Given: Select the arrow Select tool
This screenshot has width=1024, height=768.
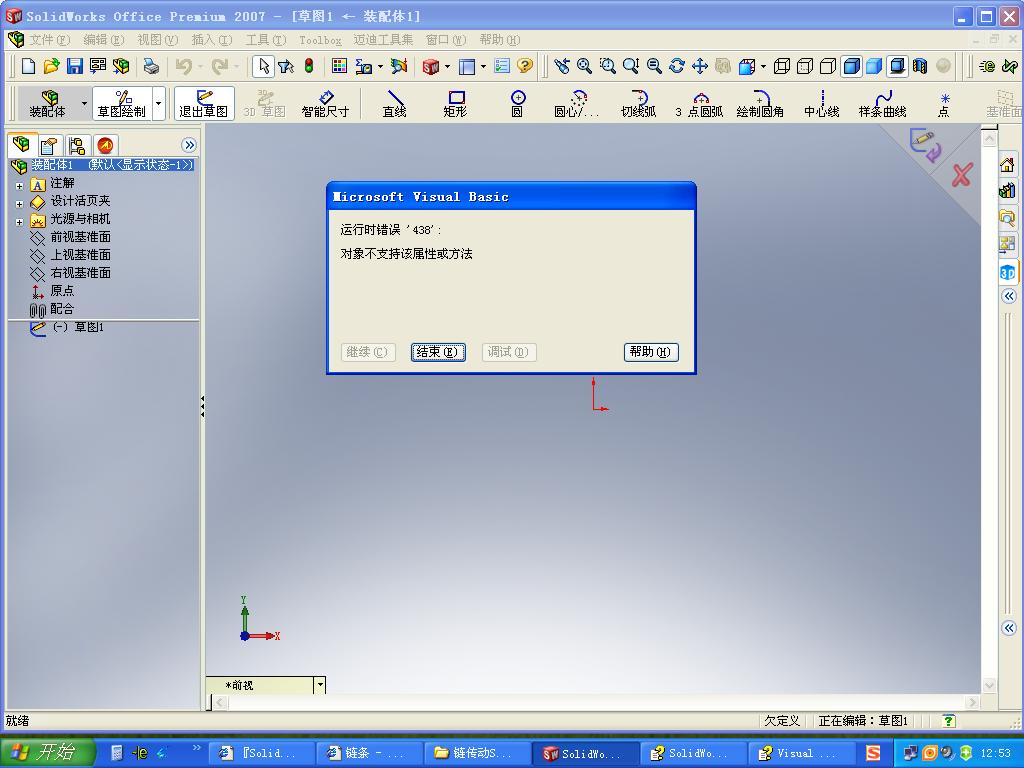Looking at the screenshot, I should [263, 66].
